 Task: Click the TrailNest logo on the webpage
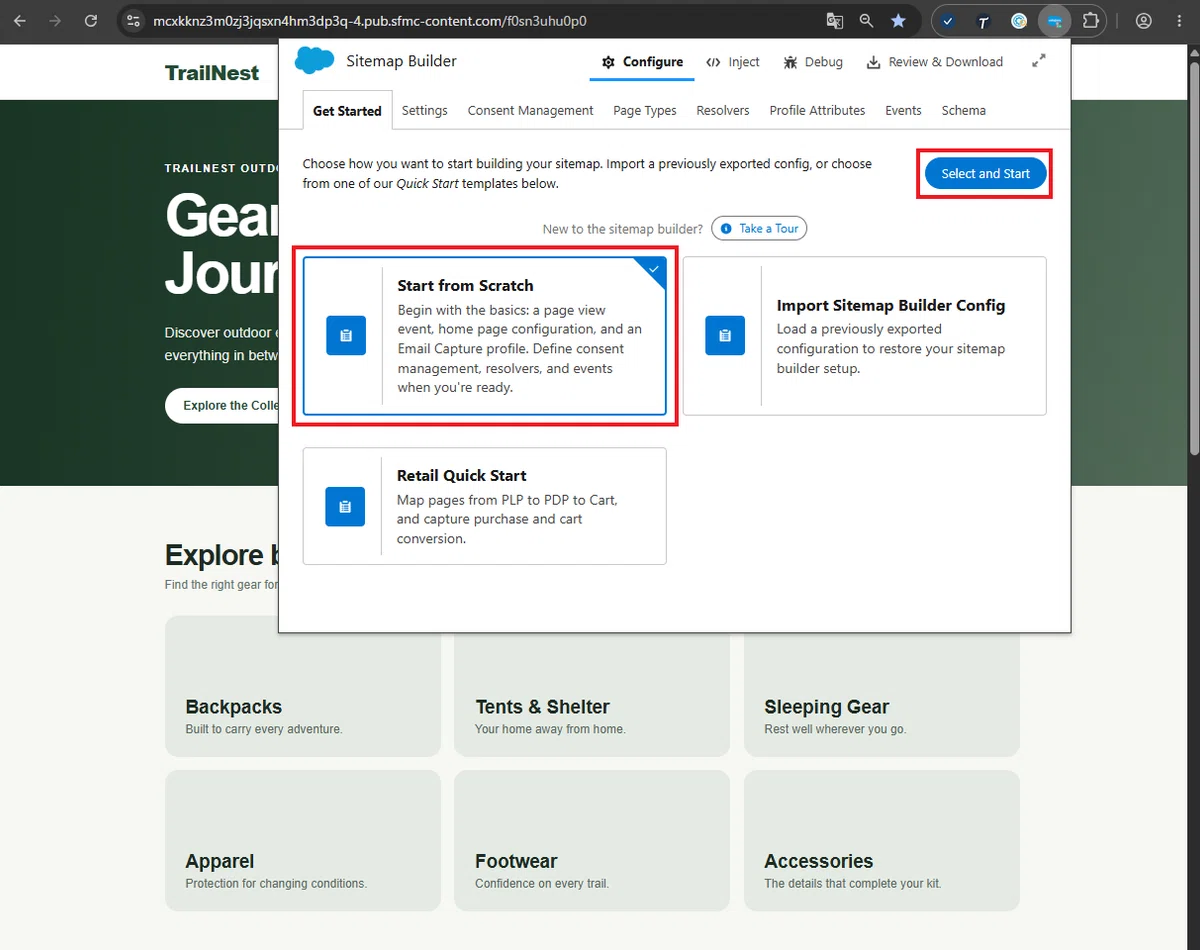[212, 73]
